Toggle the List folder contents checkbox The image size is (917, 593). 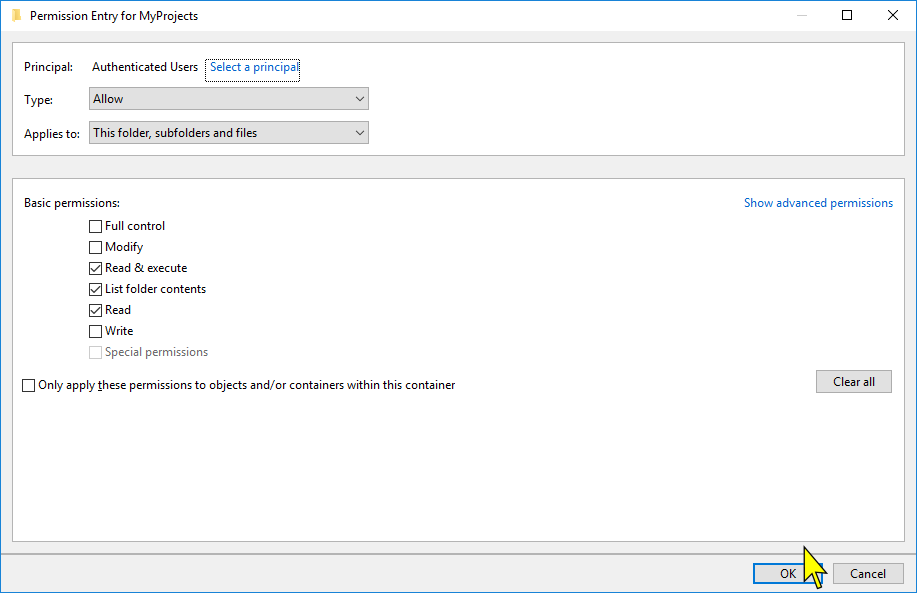[95, 289]
